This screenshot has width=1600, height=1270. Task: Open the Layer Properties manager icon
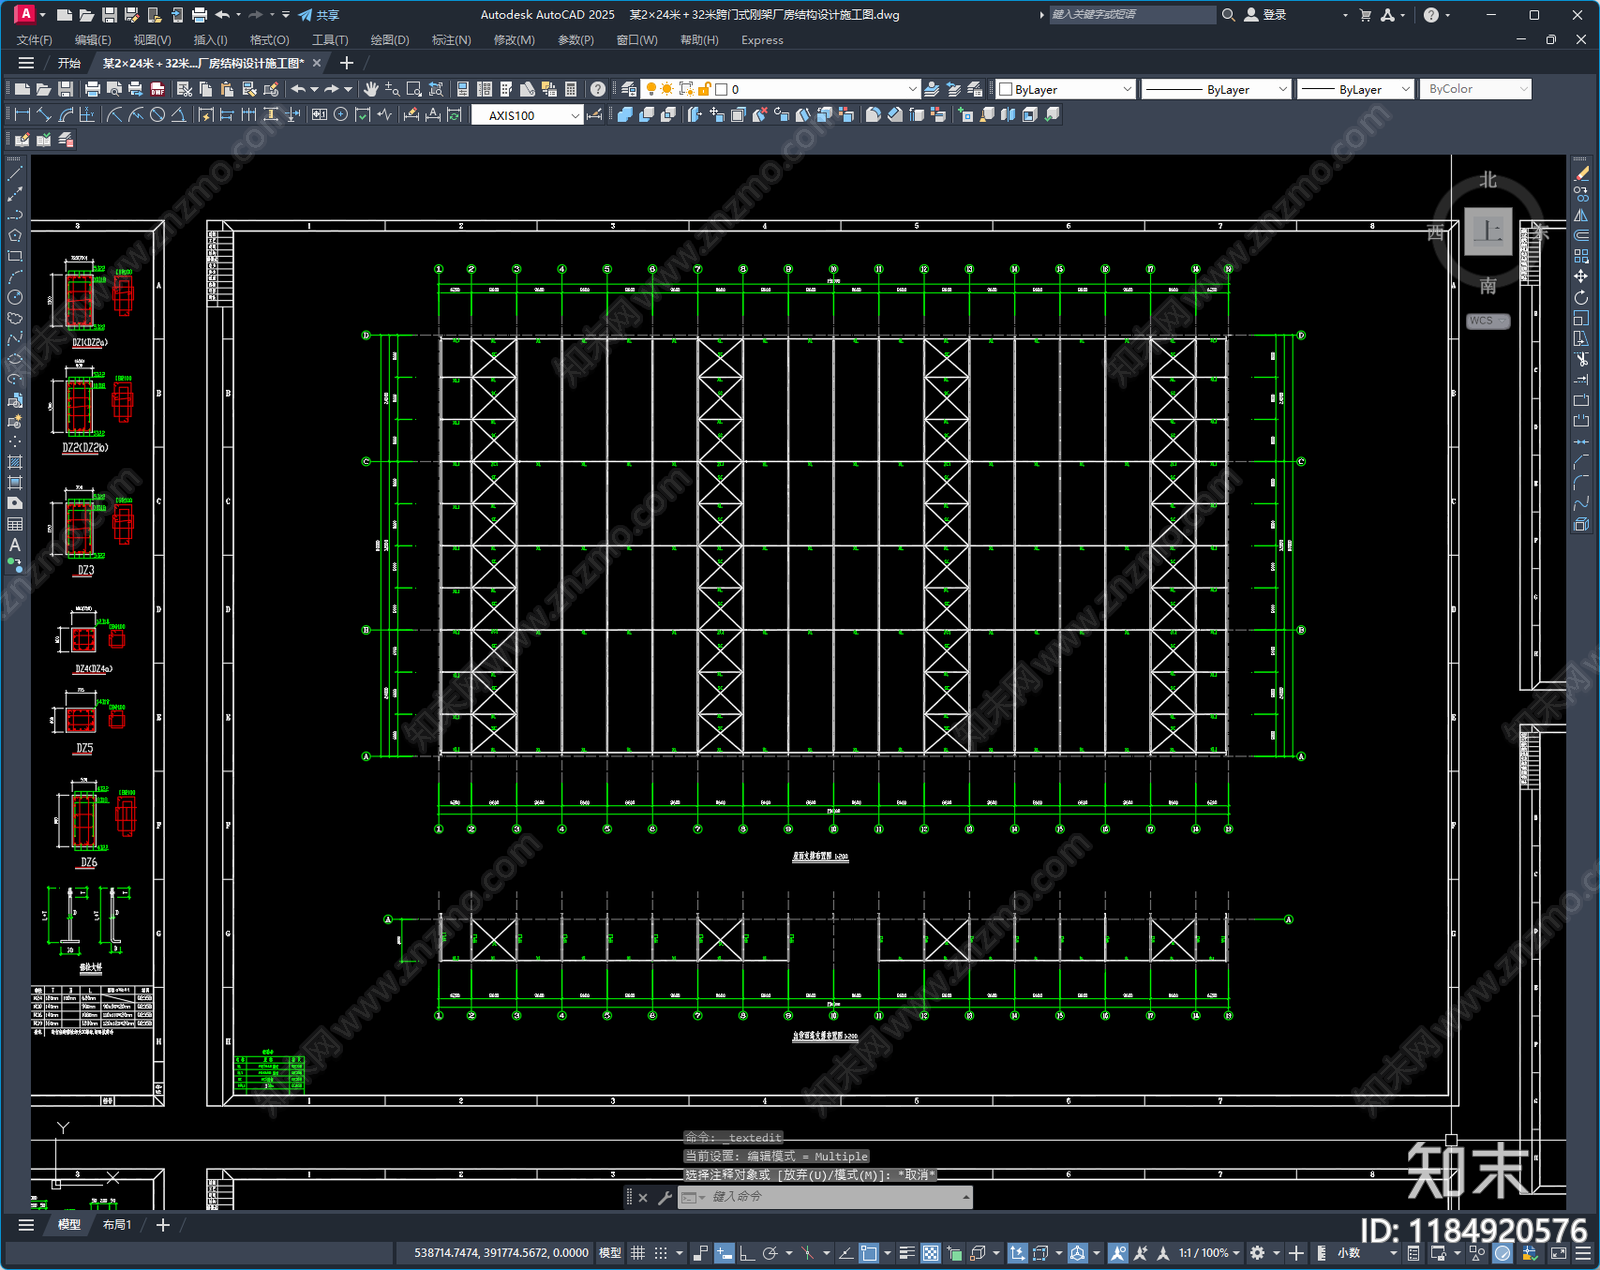[x=628, y=89]
